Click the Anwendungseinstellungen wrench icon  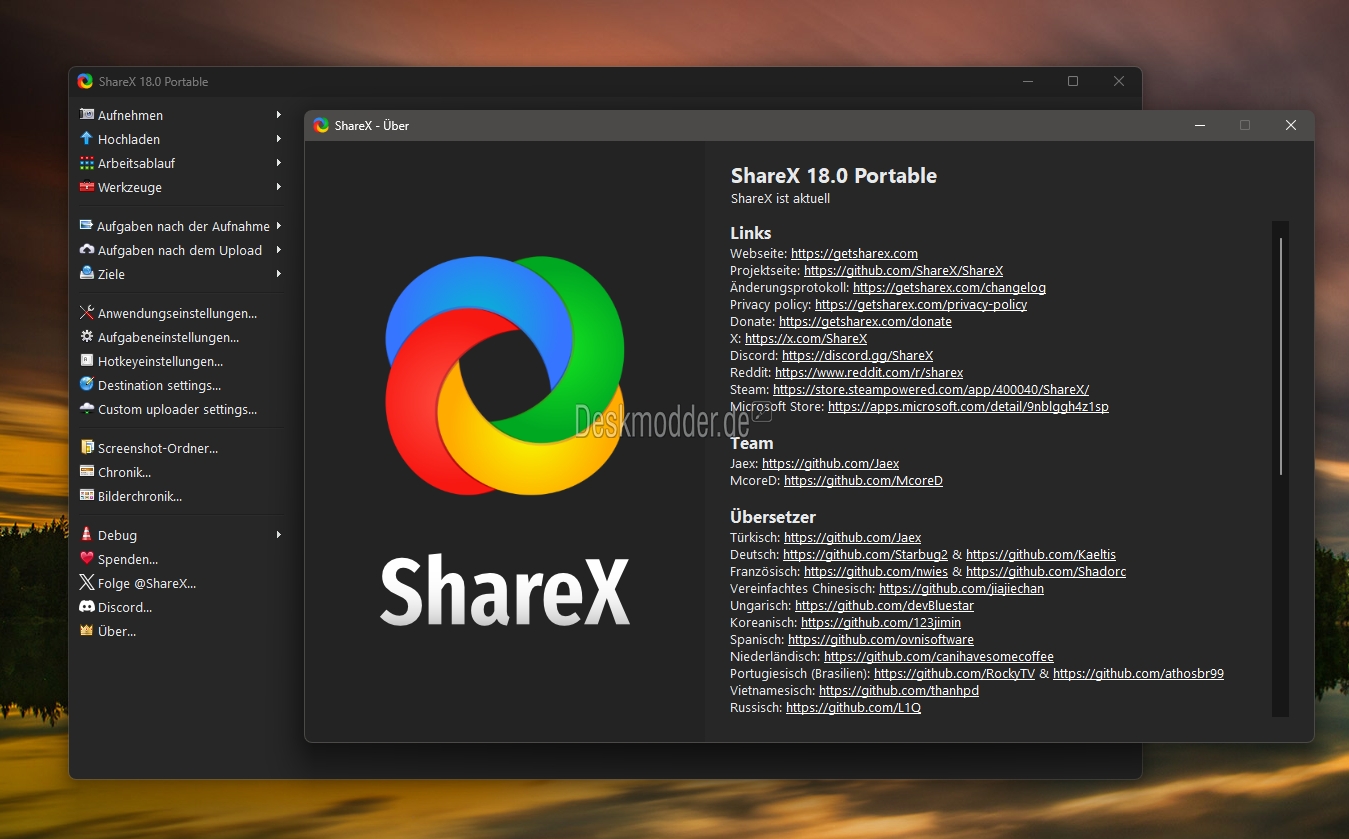tap(87, 313)
